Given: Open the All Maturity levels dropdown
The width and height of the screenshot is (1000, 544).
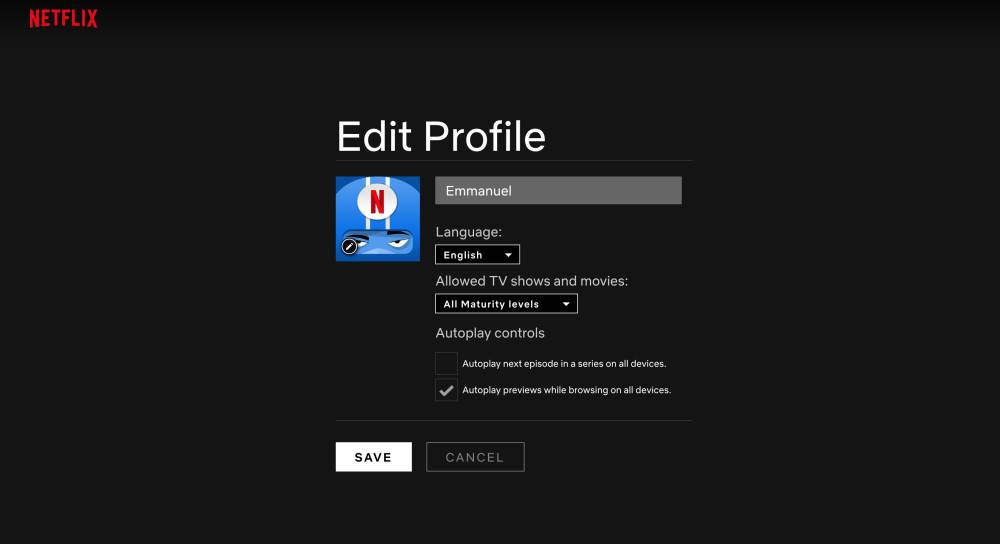Looking at the screenshot, I should point(506,304).
